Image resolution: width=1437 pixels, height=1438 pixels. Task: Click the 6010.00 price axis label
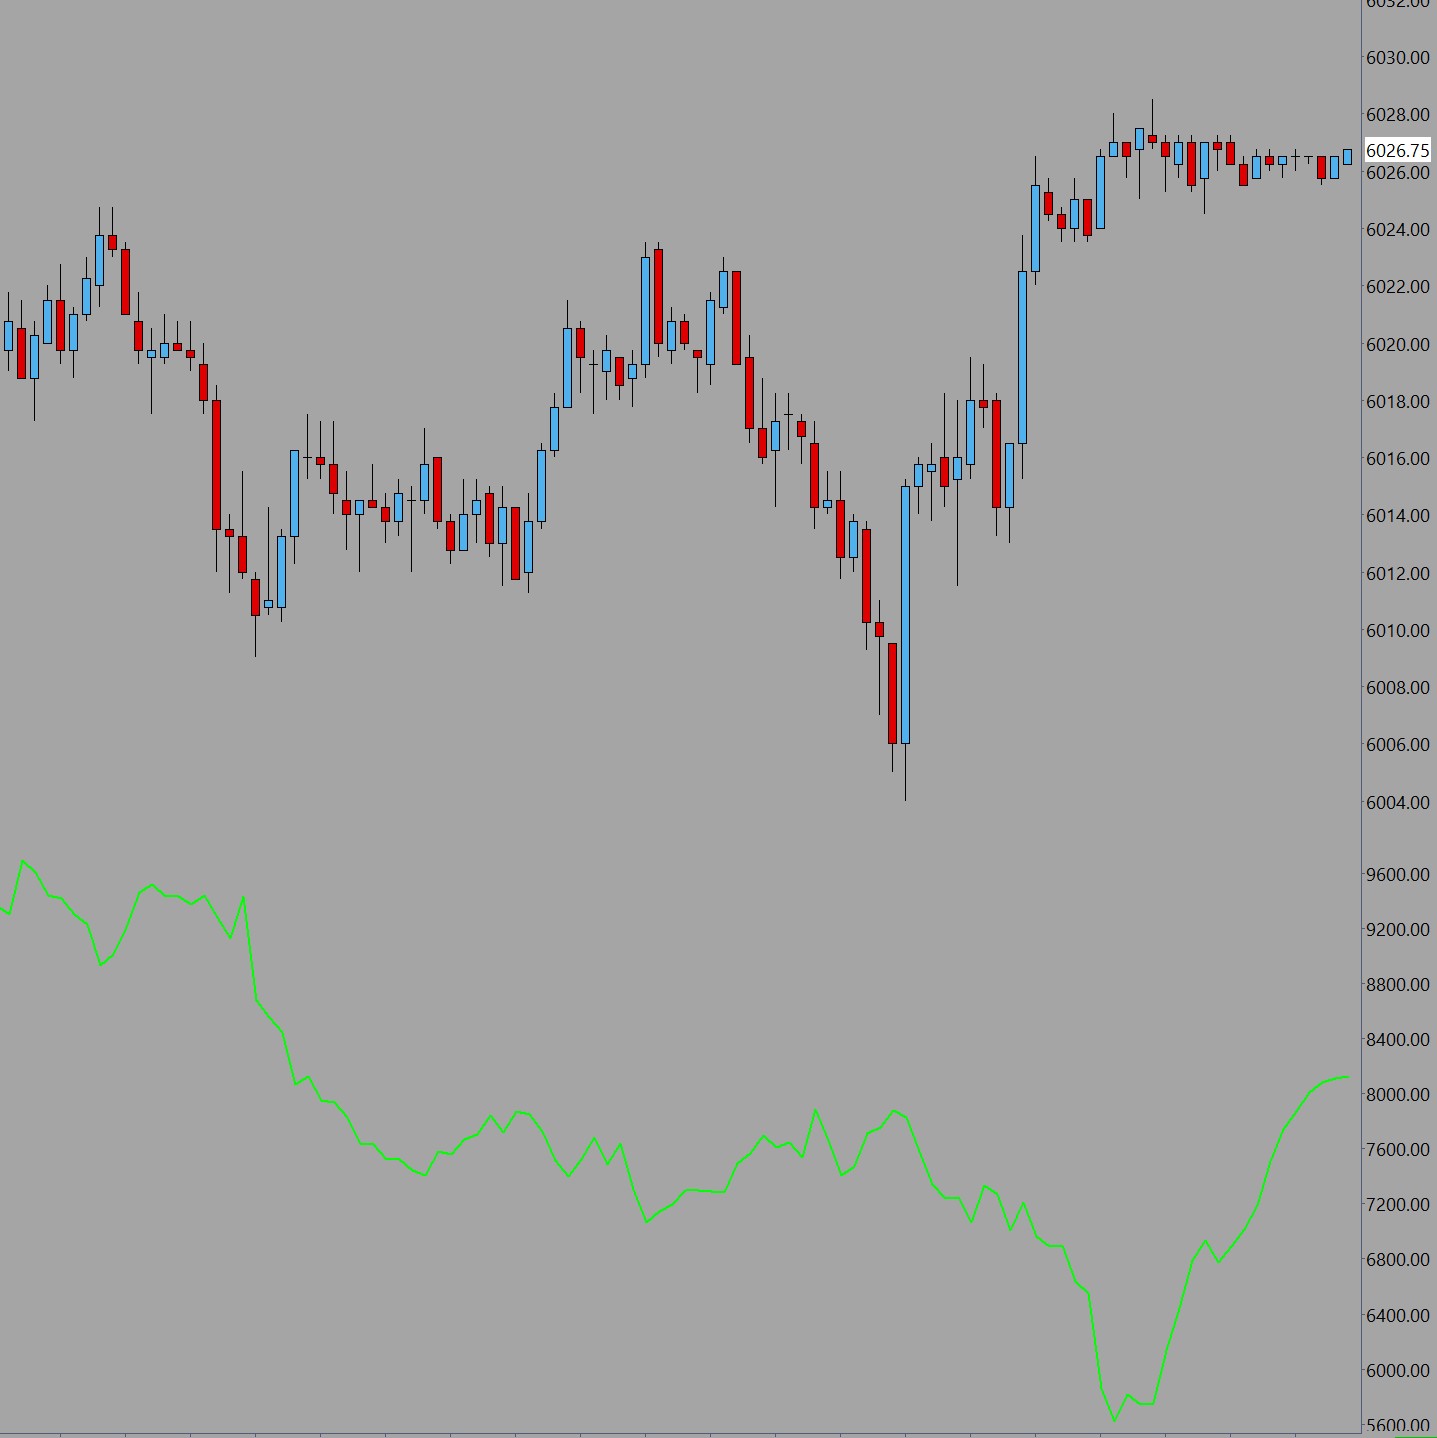[x=1398, y=631]
